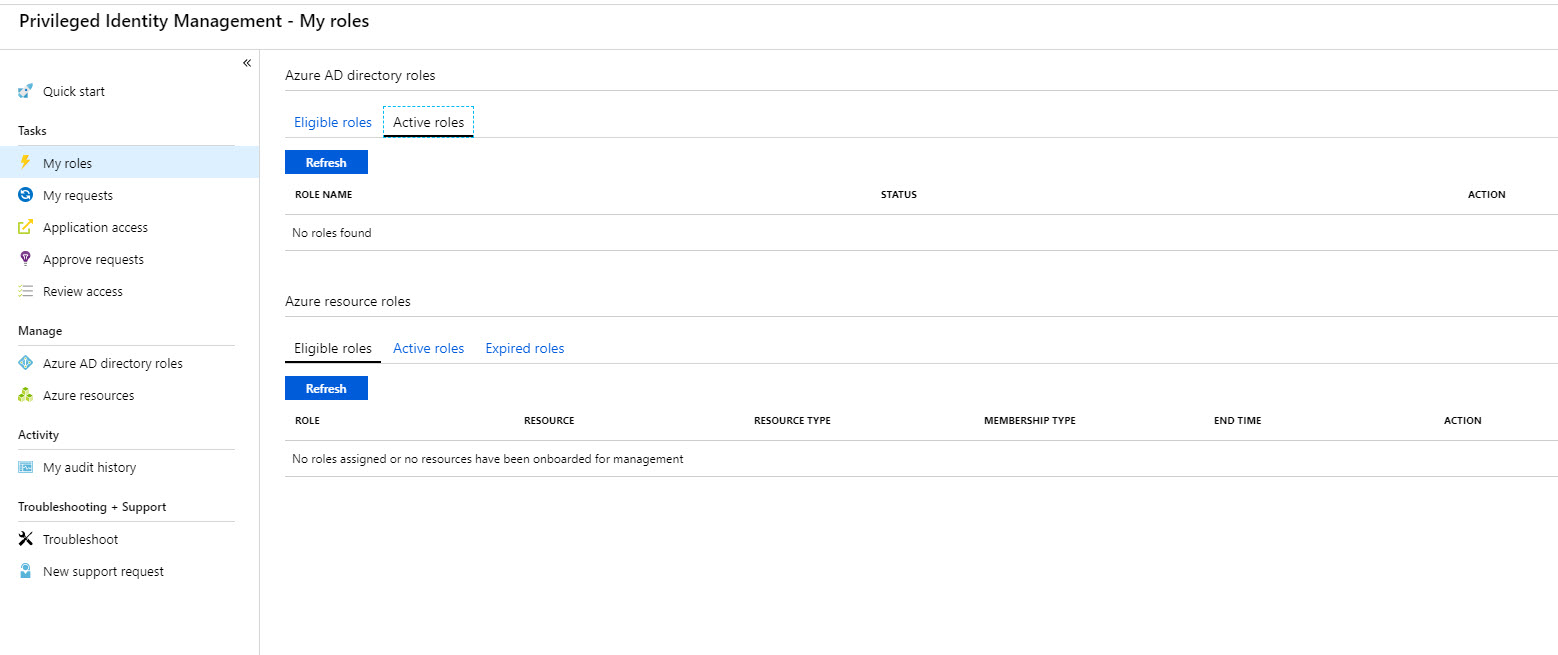Collapse the sidebar with the double chevron
The image size is (1558, 655).
247,63
